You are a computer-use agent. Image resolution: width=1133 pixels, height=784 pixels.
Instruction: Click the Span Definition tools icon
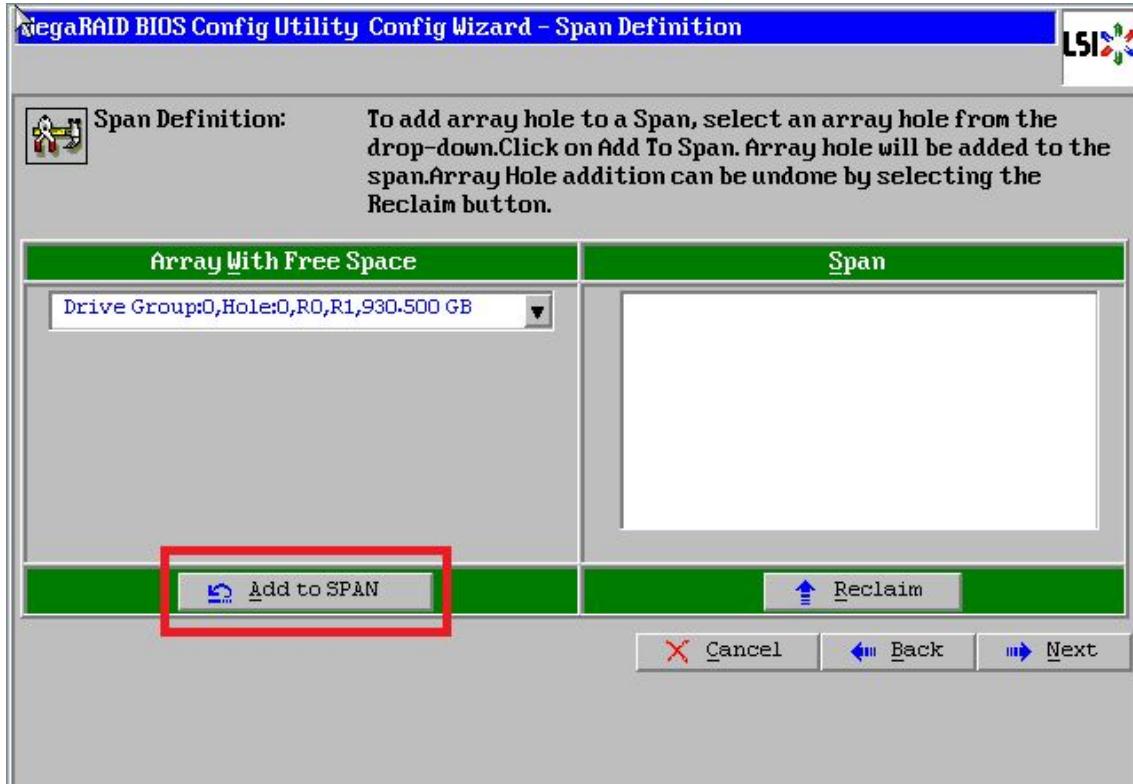(x=56, y=136)
